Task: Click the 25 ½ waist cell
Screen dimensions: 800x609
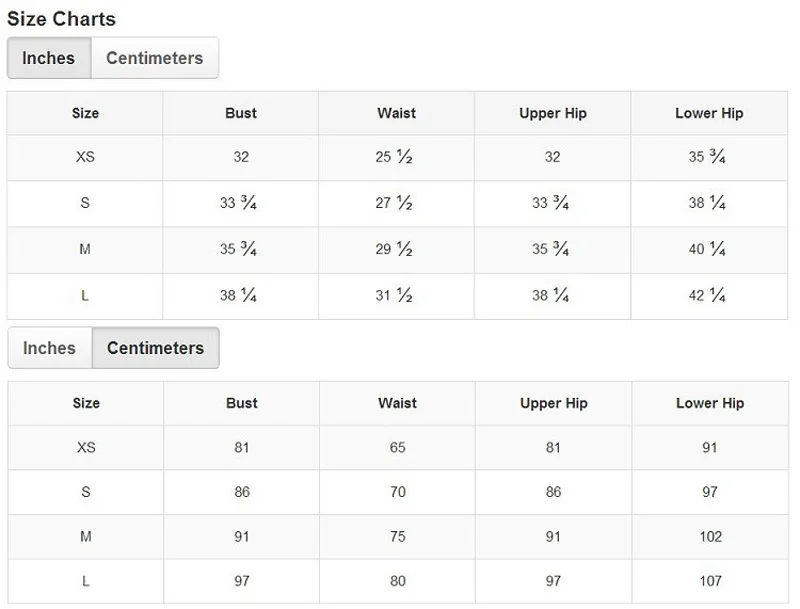Action: (x=396, y=157)
